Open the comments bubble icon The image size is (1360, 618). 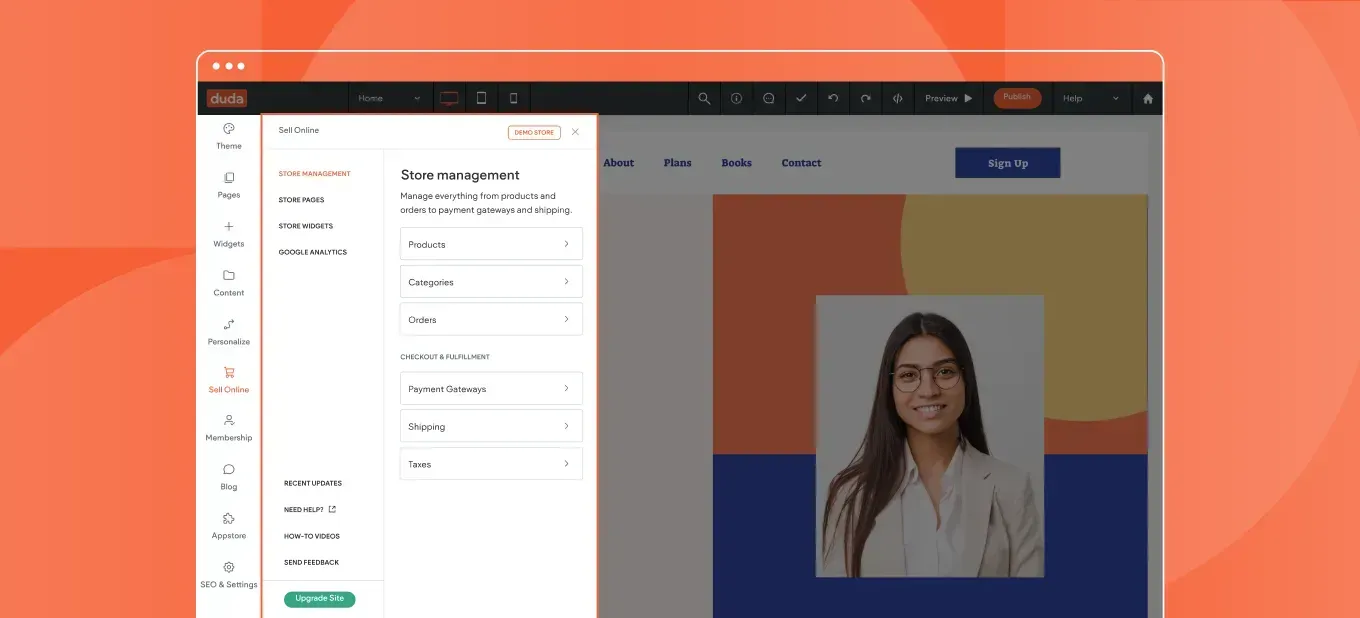tap(768, 98)
